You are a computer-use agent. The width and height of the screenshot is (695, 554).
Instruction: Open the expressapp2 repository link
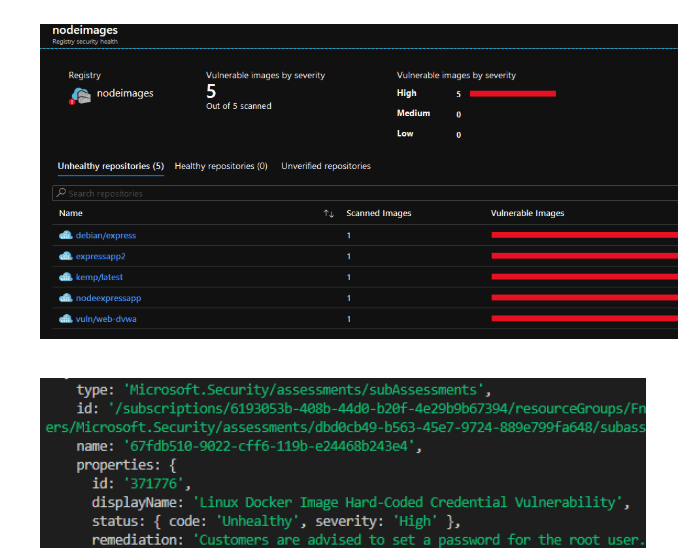[100, 256]
